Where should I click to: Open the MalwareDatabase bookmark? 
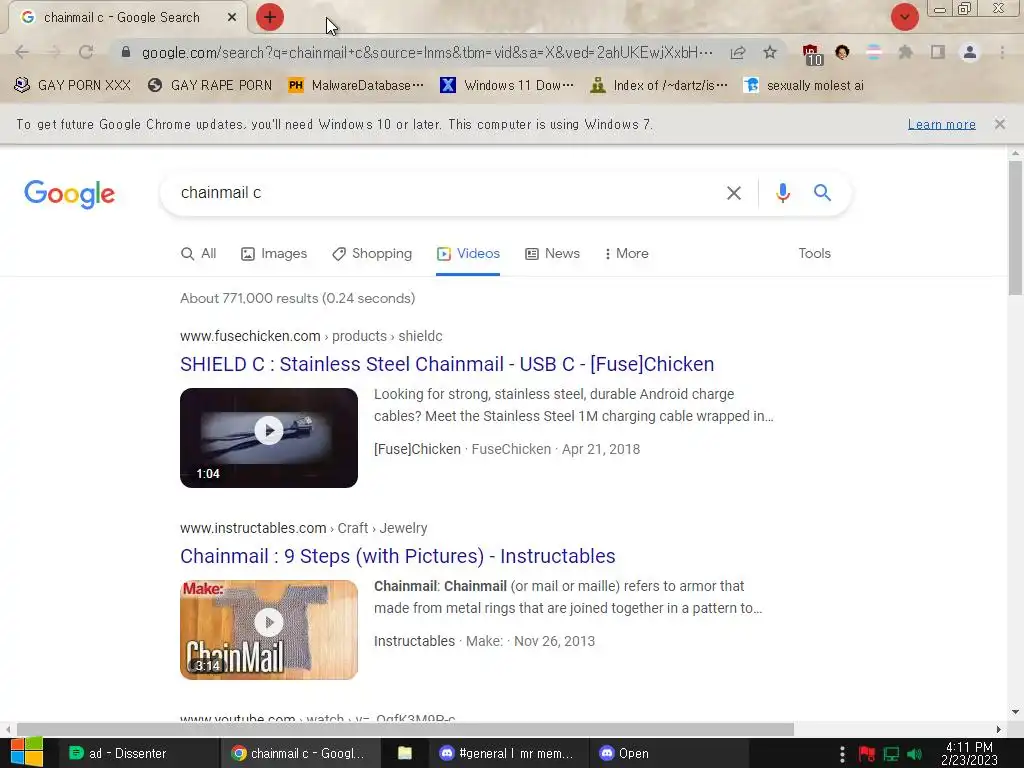tap(356, 85)
